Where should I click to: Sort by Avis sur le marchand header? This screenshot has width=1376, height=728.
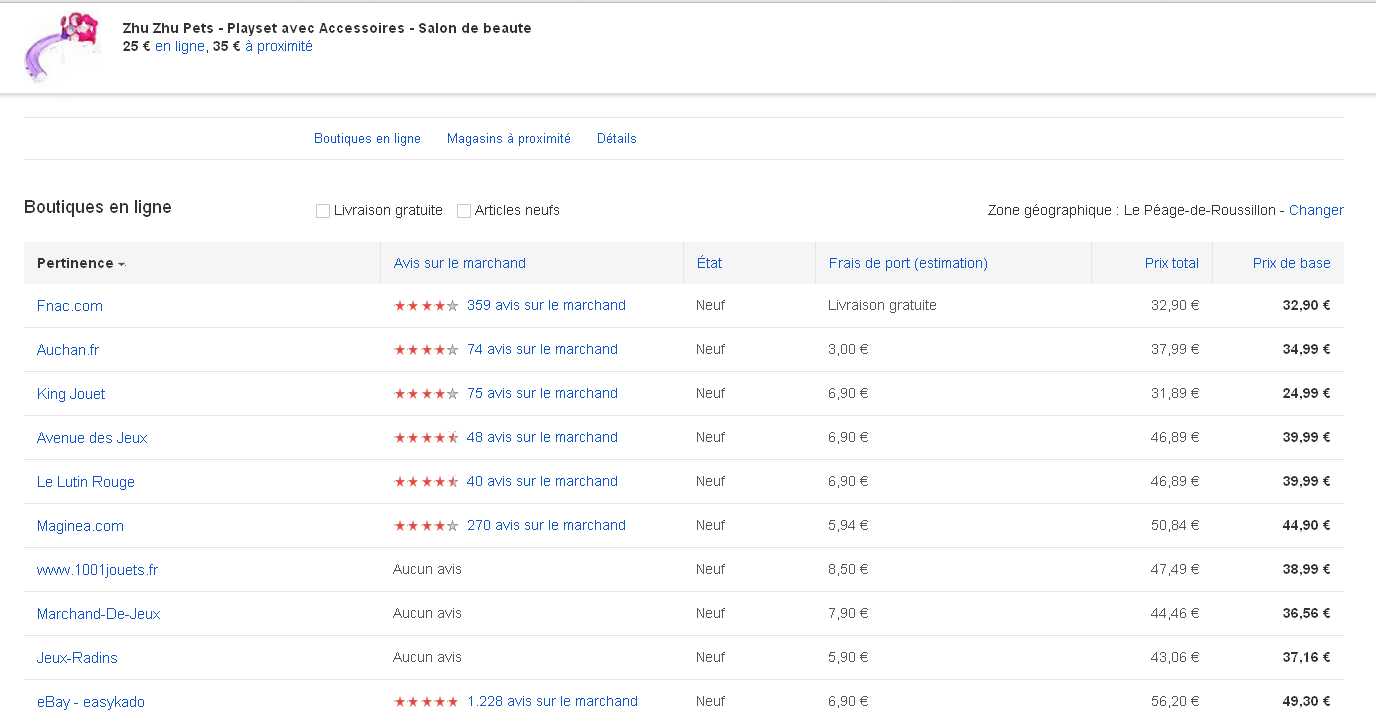(459, 264)
